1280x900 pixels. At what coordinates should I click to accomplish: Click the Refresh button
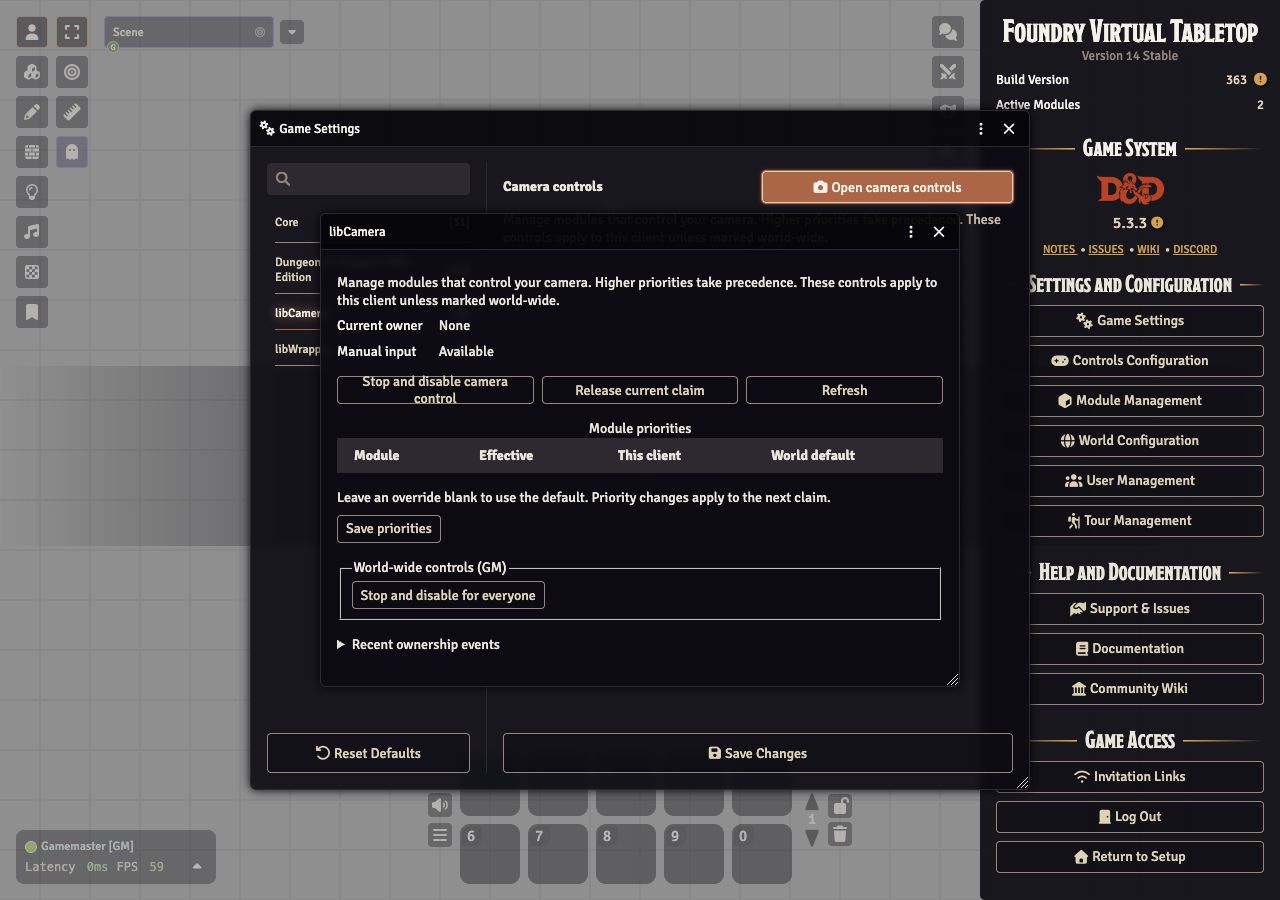coord(844,390)
